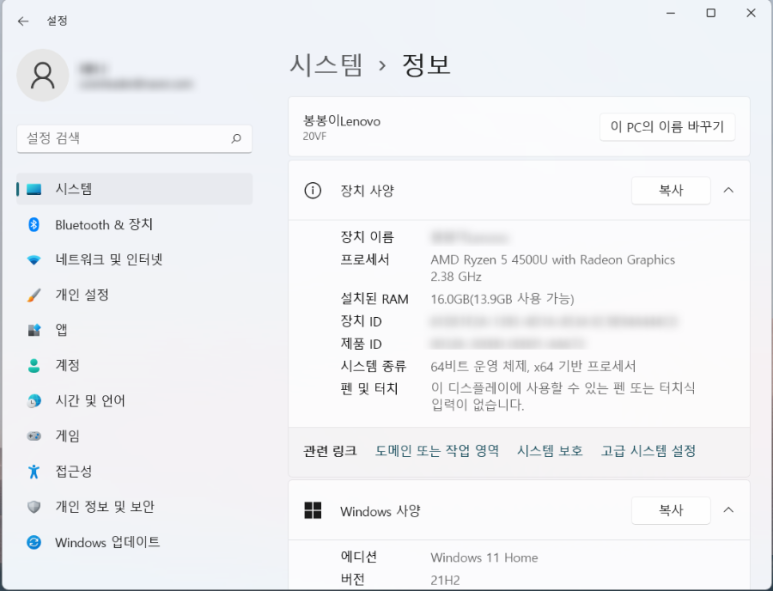This screenshot has height=591, width=773.
Task: Click the 시간 및 언어 globe-clock icon
Action: 34,401
